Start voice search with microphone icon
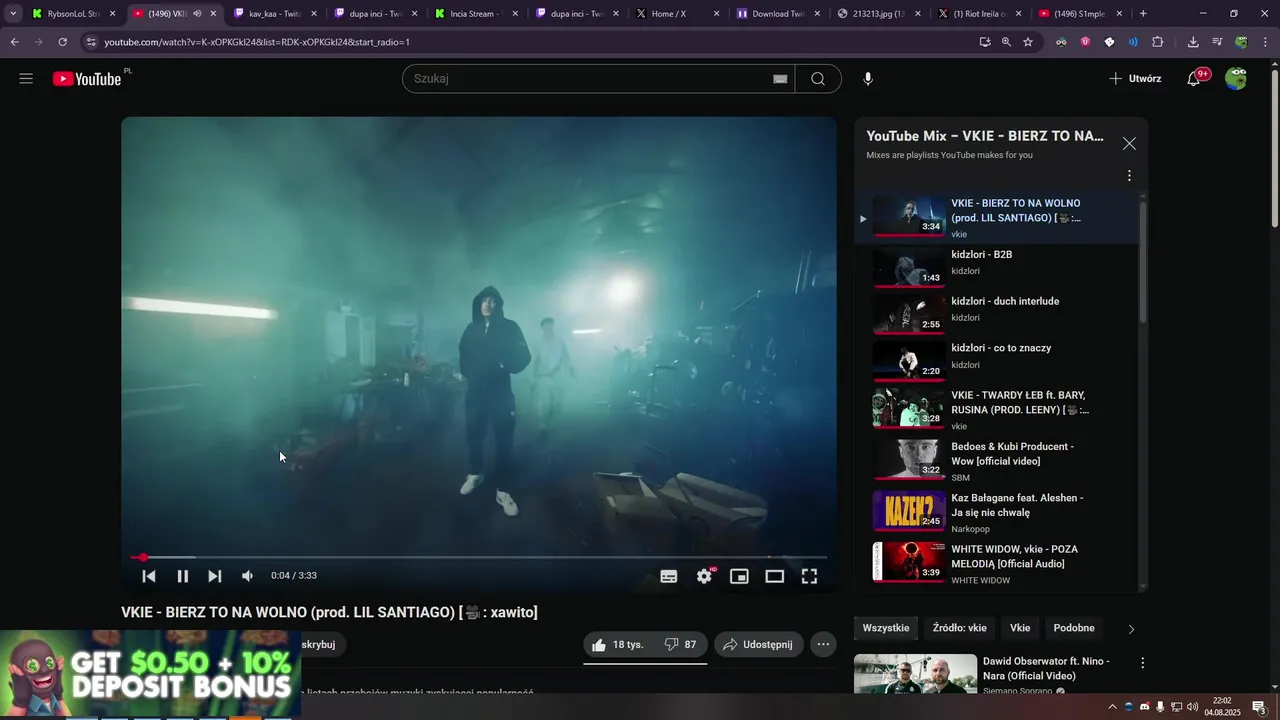The image size is (1280, 720). pyautogui.click(x=868, y=79)
